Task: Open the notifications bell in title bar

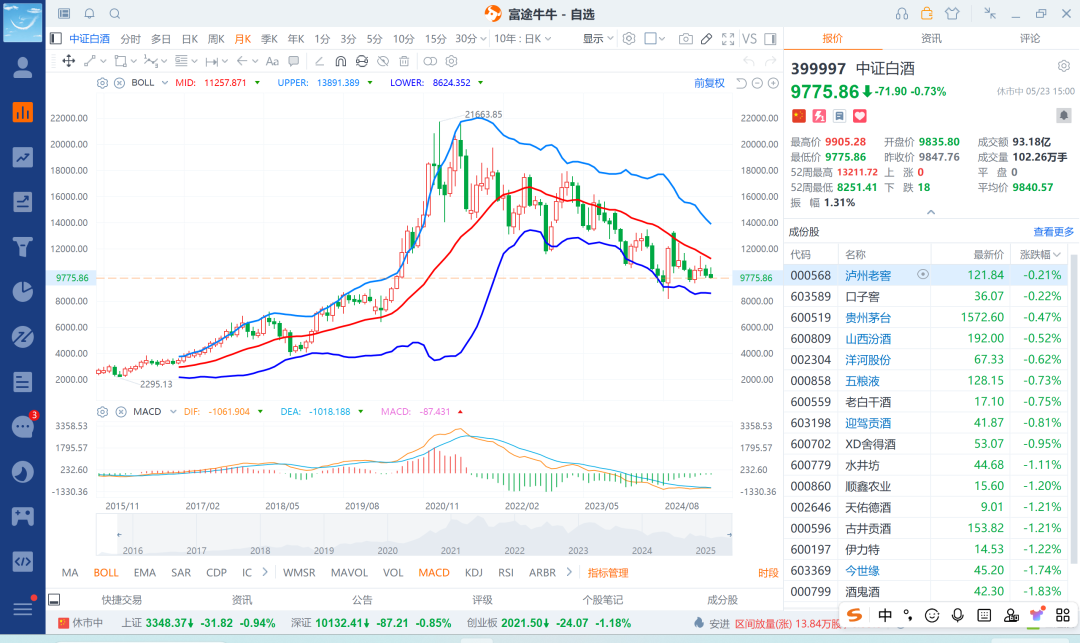Action: [90, 13]
